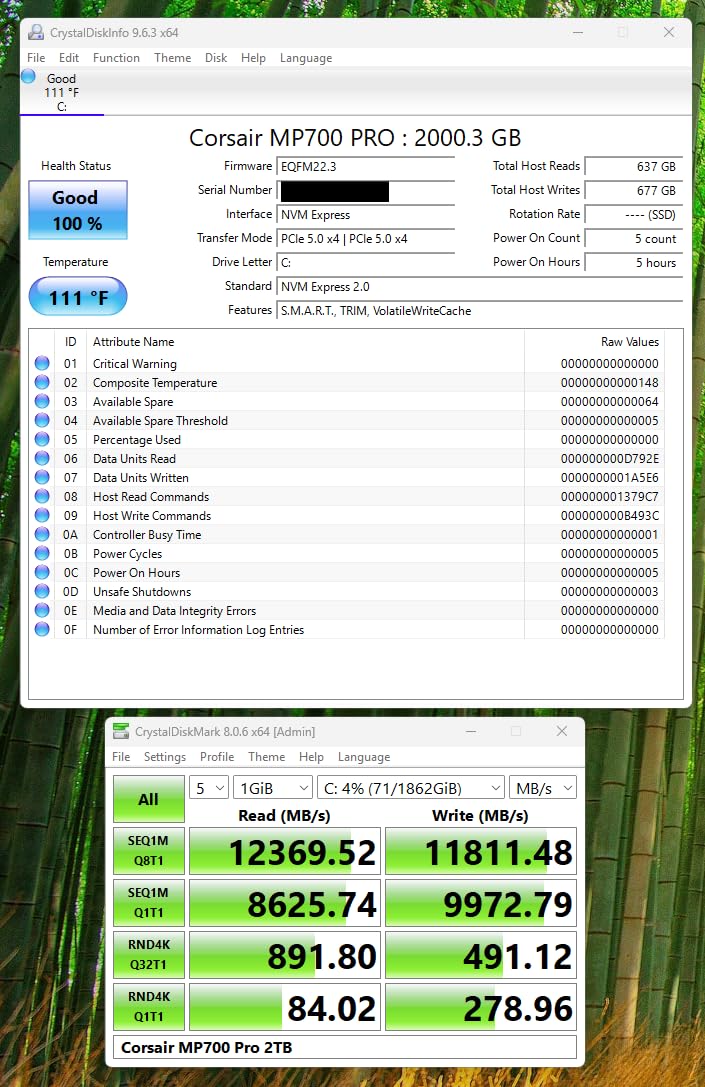Click Total Host Reads value 637 GB
The width and height of the screenshot is (705, 1087).
click(634, 166)
